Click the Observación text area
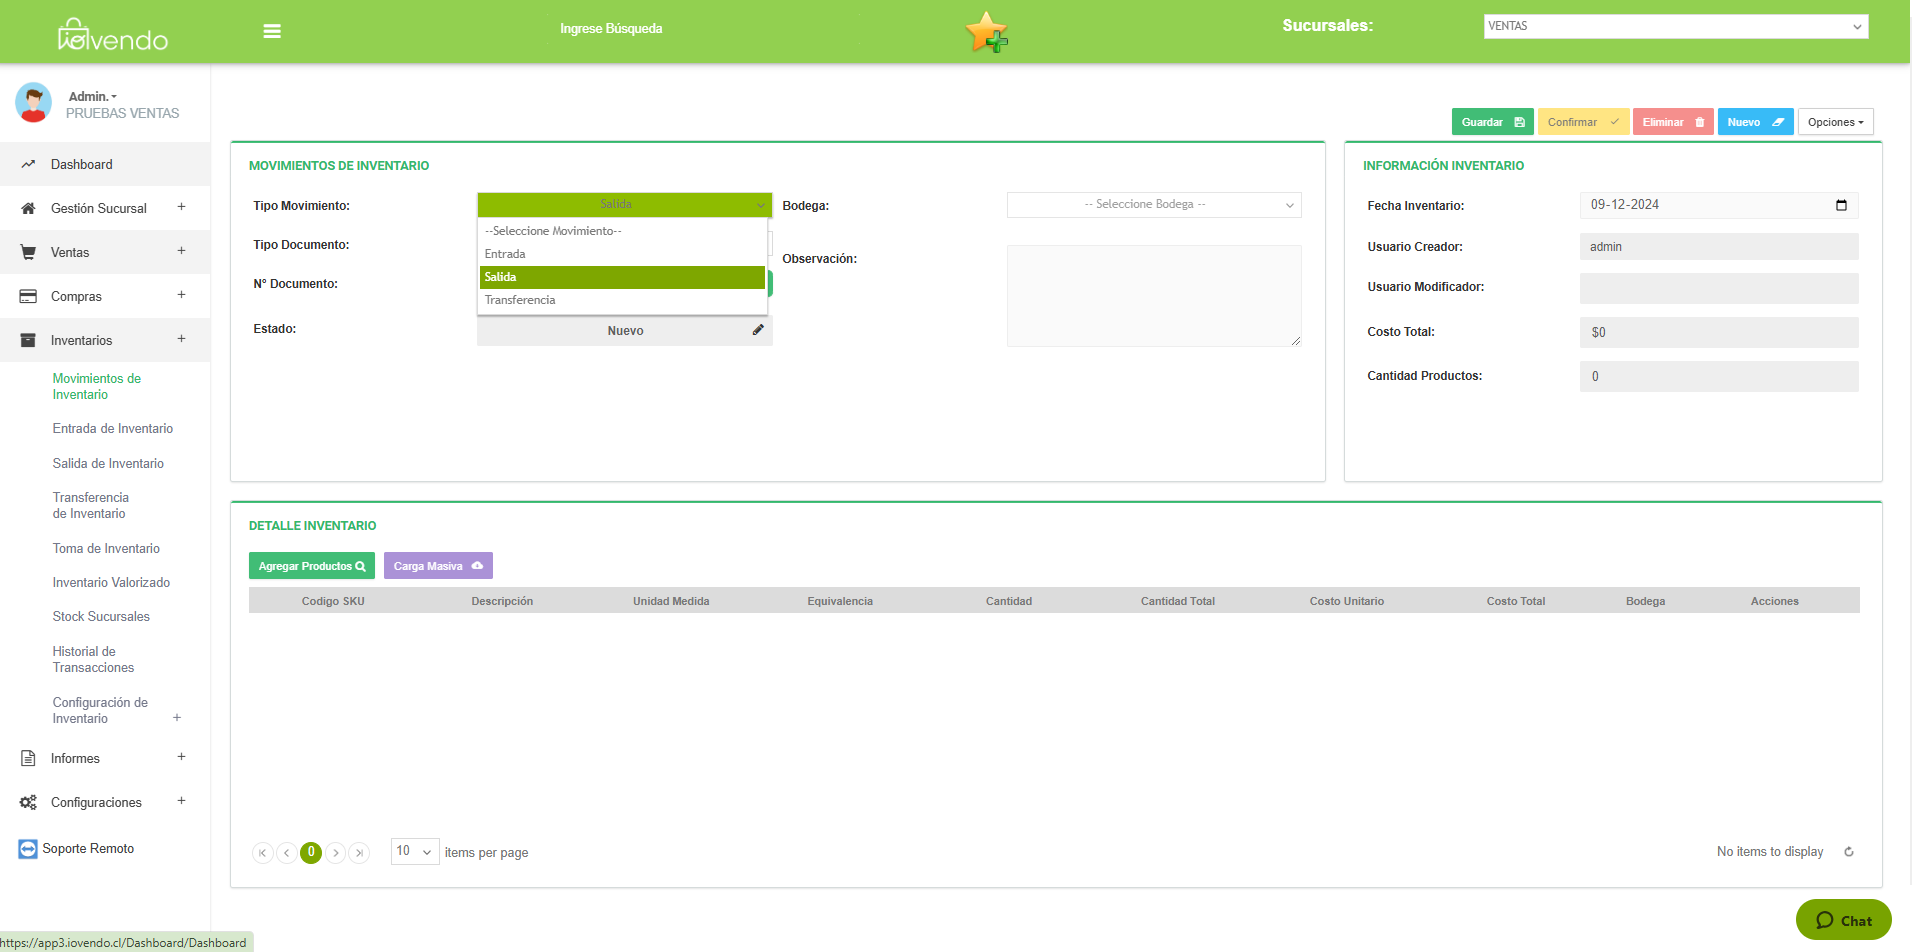This screenshot has height=952, width=1912. 1153,296
